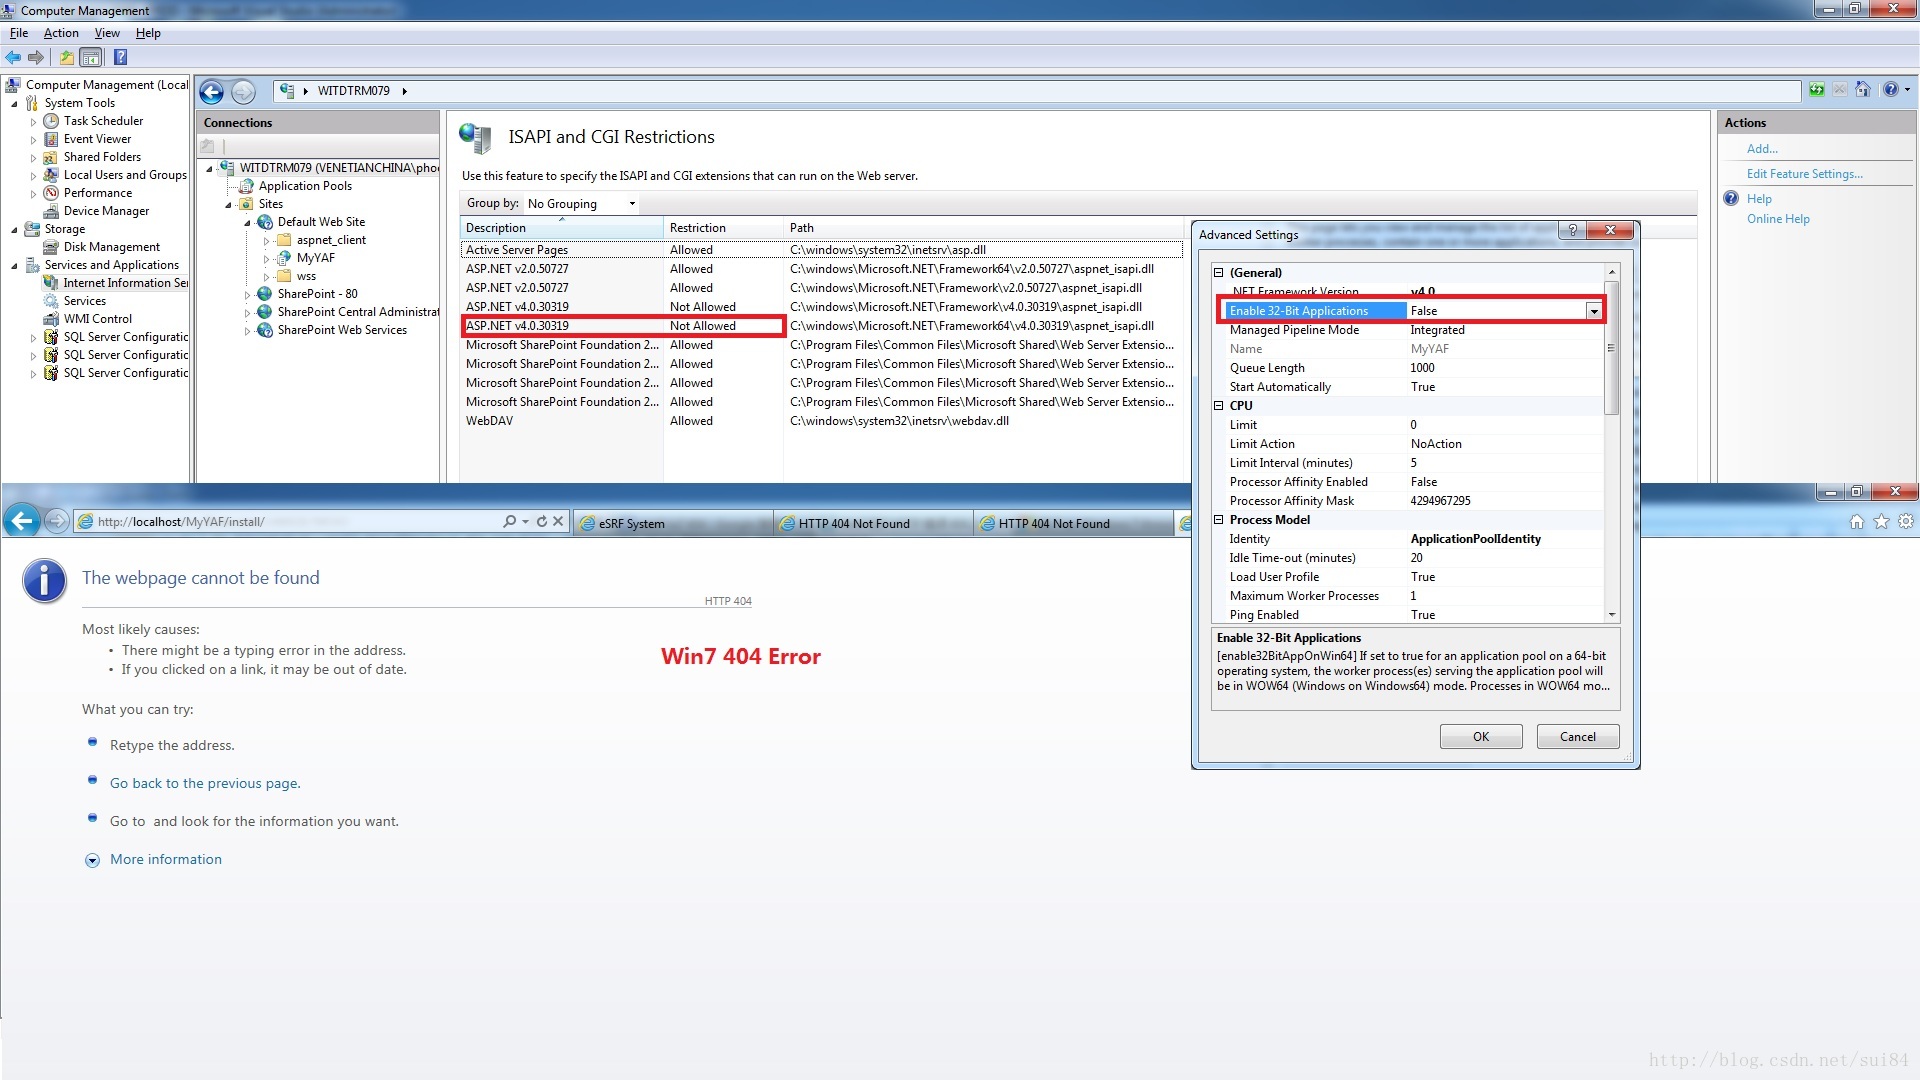Screen dimensions: 1920x1080
Task: Collapse System Tools tree node
Action: click(x=14, y=104)
